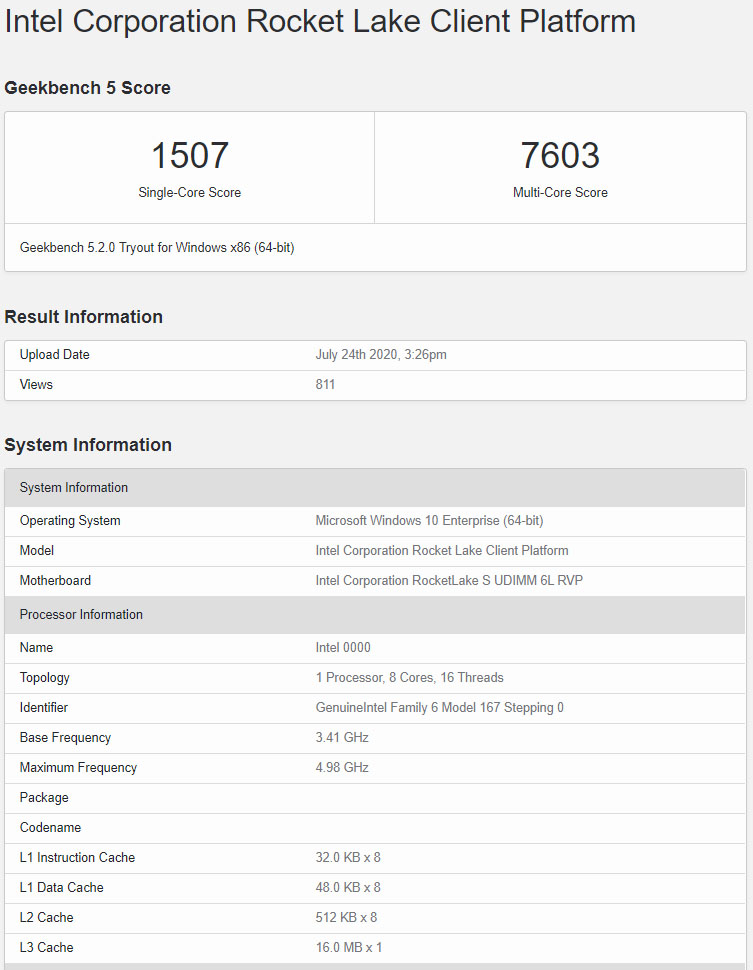
Task: Click the Operating System label
Action: pyautogui.click(x=70, y=520)
